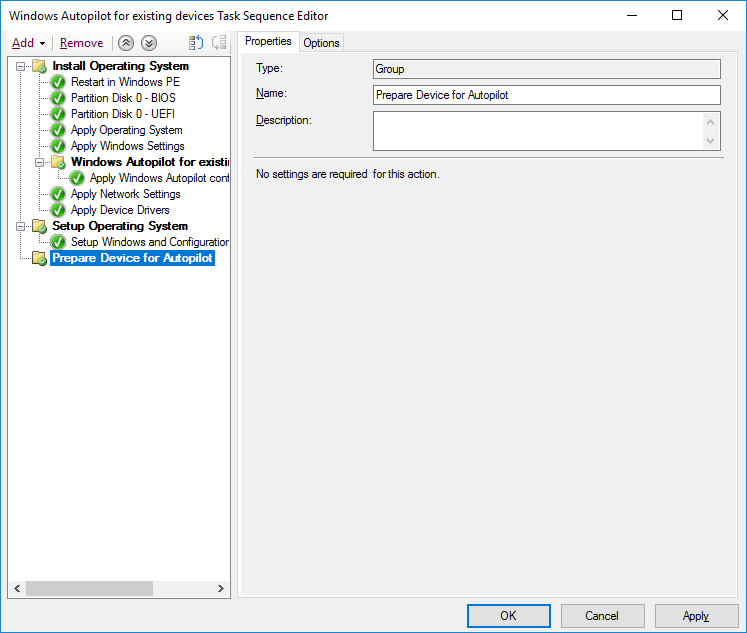The image size is (747, 633).
Task: Switch to the Properties tab
Action: (x=268, y=41)
